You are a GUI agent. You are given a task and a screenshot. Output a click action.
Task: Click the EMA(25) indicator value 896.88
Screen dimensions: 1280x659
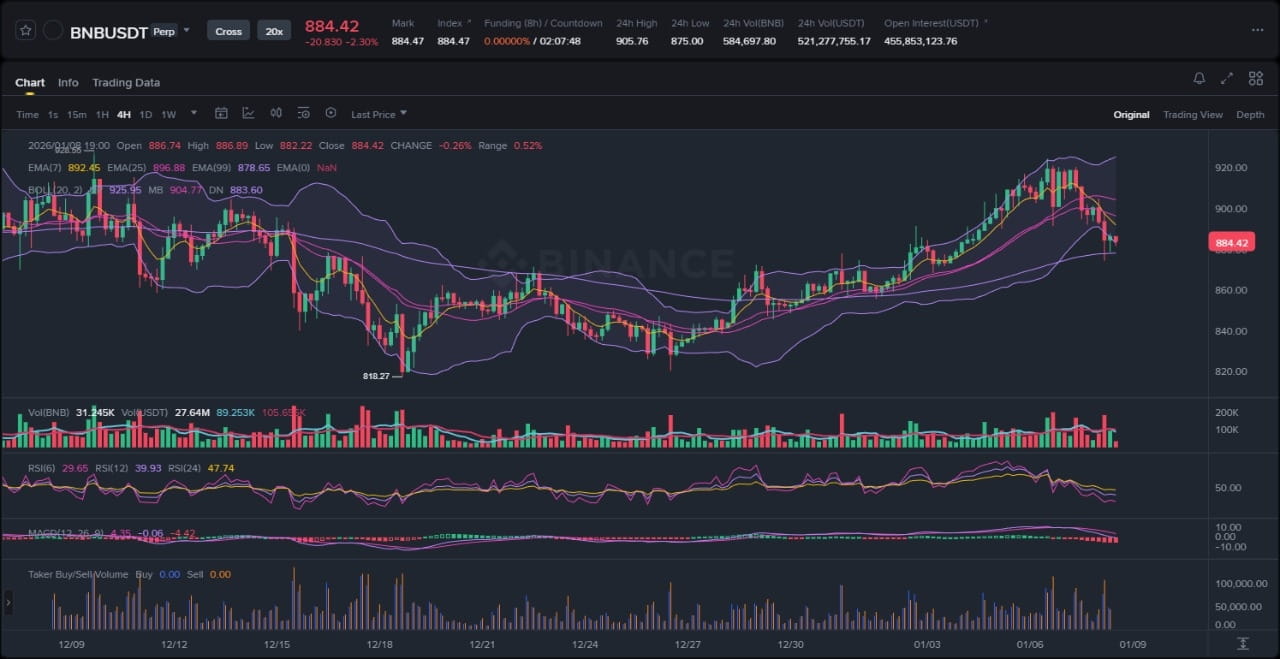[169, 168]
